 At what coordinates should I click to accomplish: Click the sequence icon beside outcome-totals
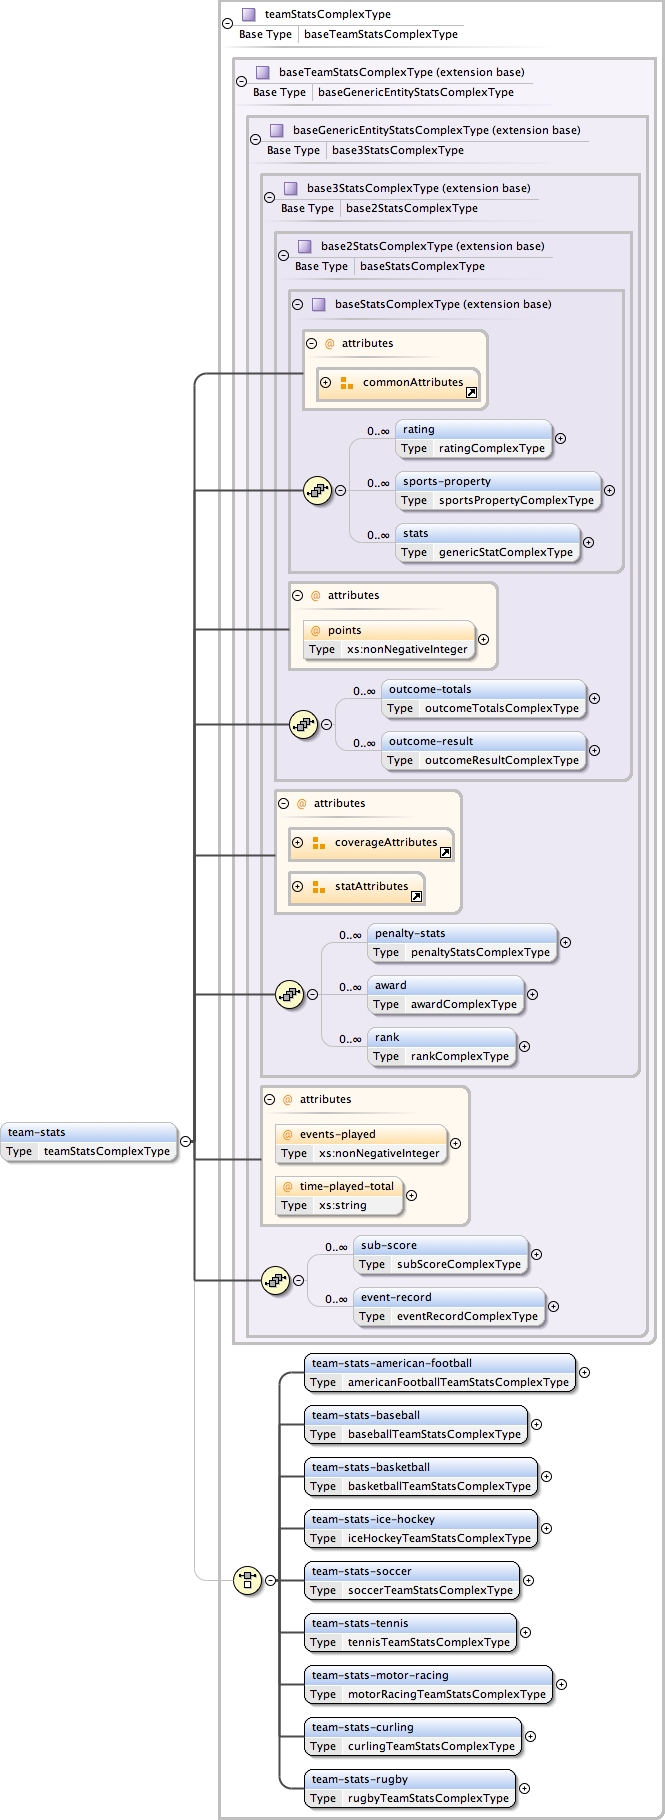pos(303,724)
